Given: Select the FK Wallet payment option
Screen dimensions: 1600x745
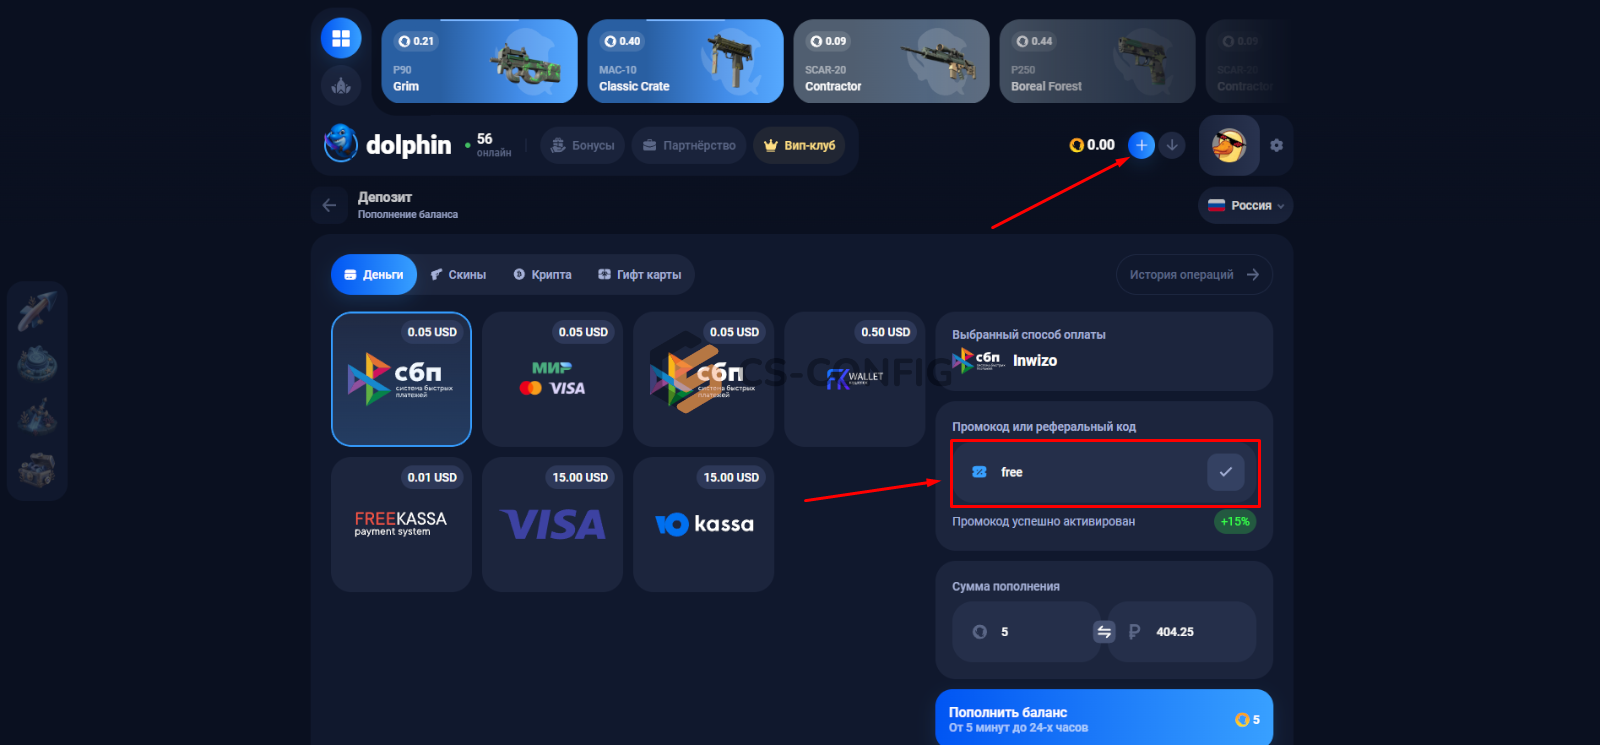Looking at the screenshot, I should pos(855,379).
